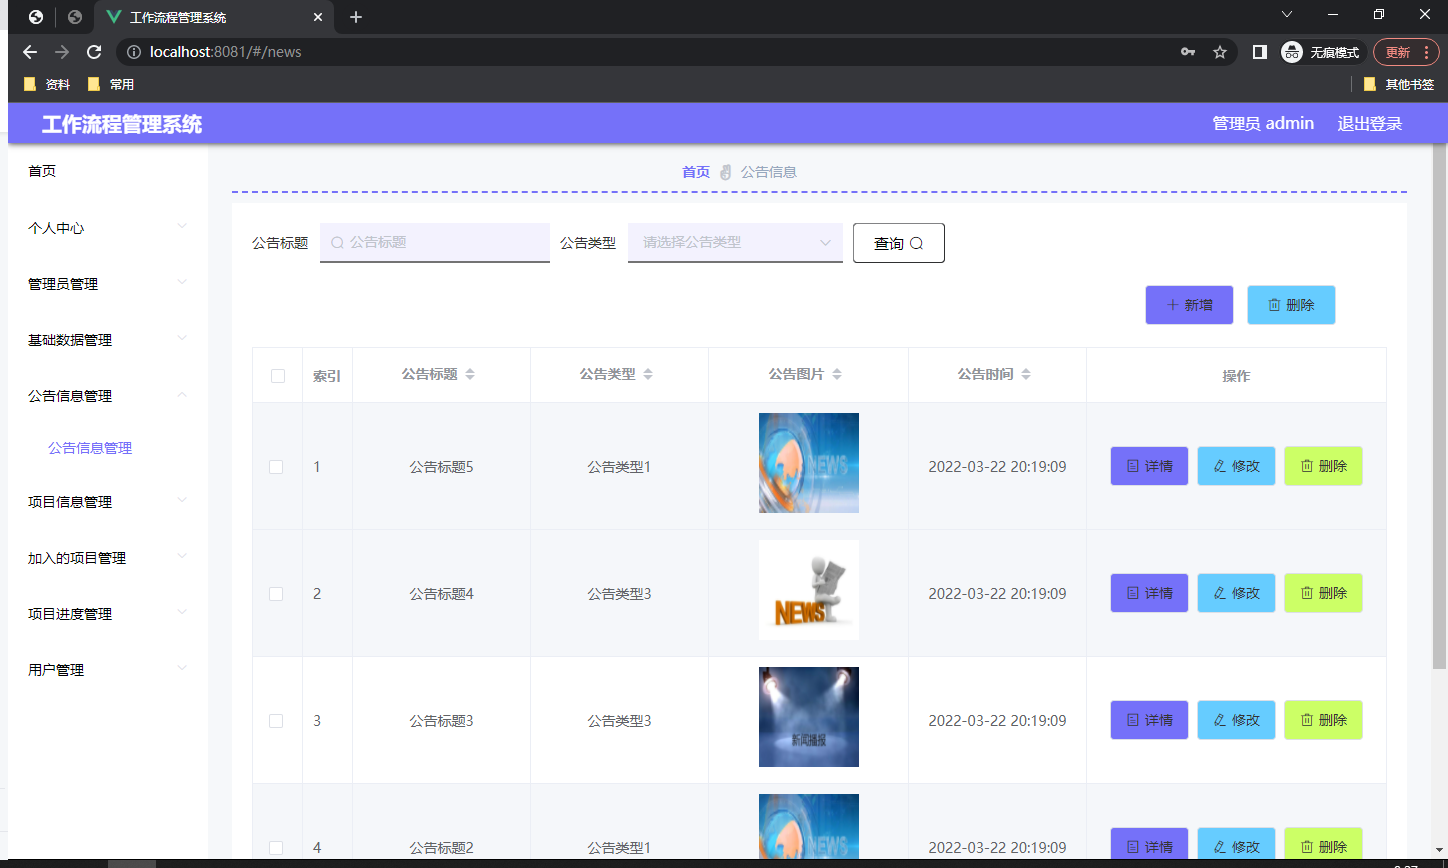Click the 更新 browser update button
1448x868 pixels.
click(1405, 52)
